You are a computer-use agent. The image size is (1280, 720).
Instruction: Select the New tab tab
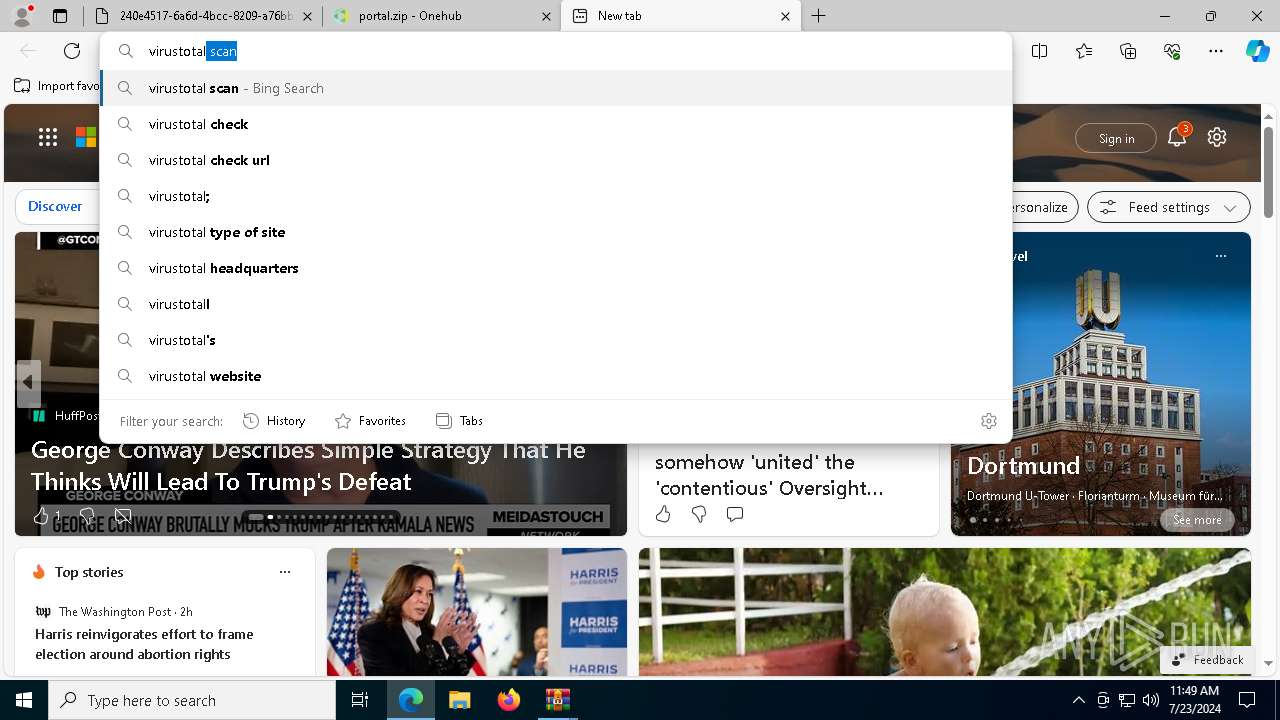tap(681, 16)
